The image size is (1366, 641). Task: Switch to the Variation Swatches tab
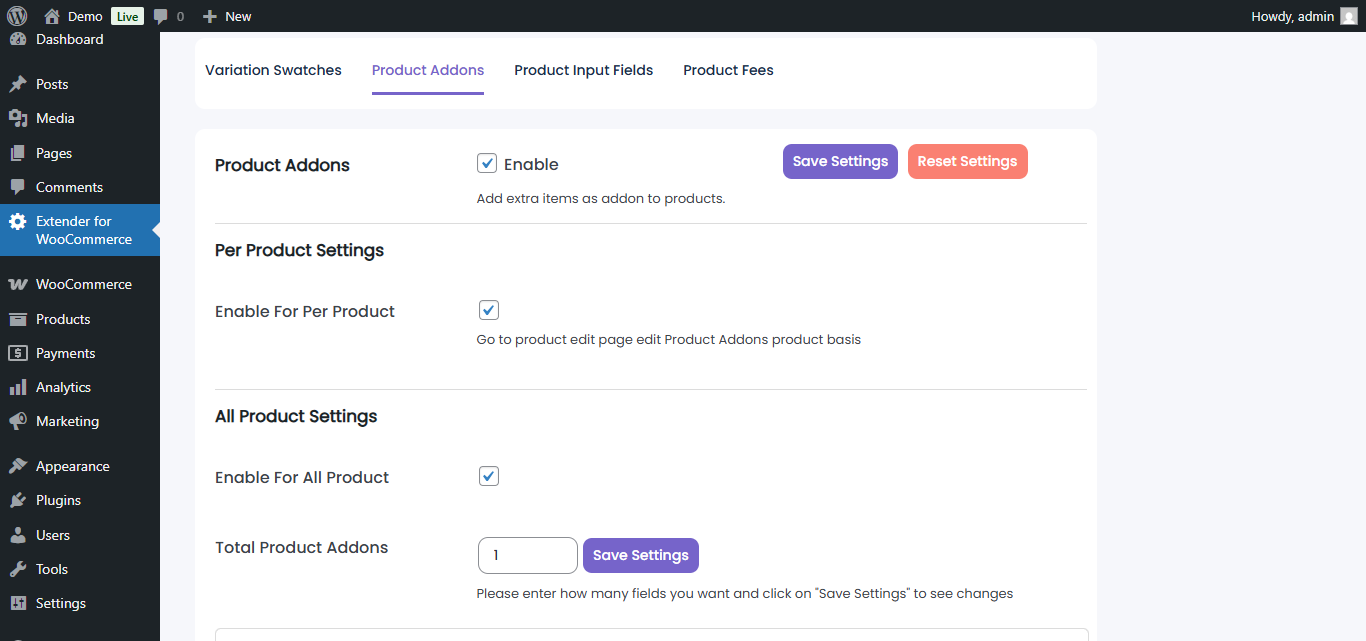tap(273, 70)
